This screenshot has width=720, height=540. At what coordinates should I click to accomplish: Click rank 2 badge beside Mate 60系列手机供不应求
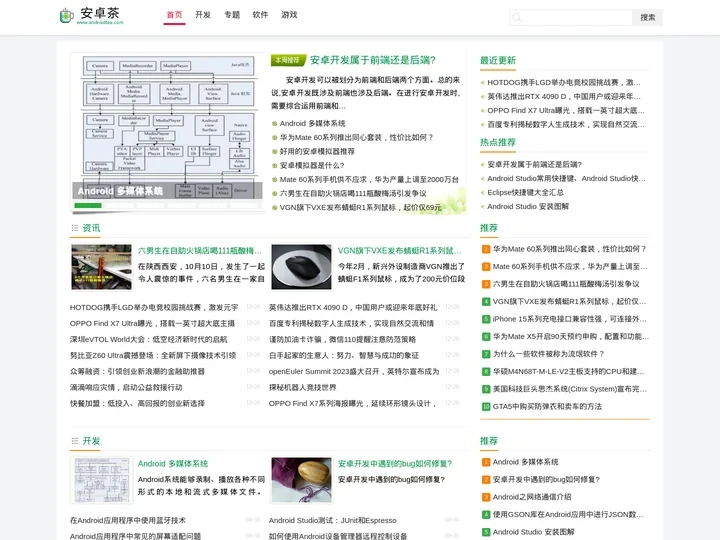coord(486,266)
